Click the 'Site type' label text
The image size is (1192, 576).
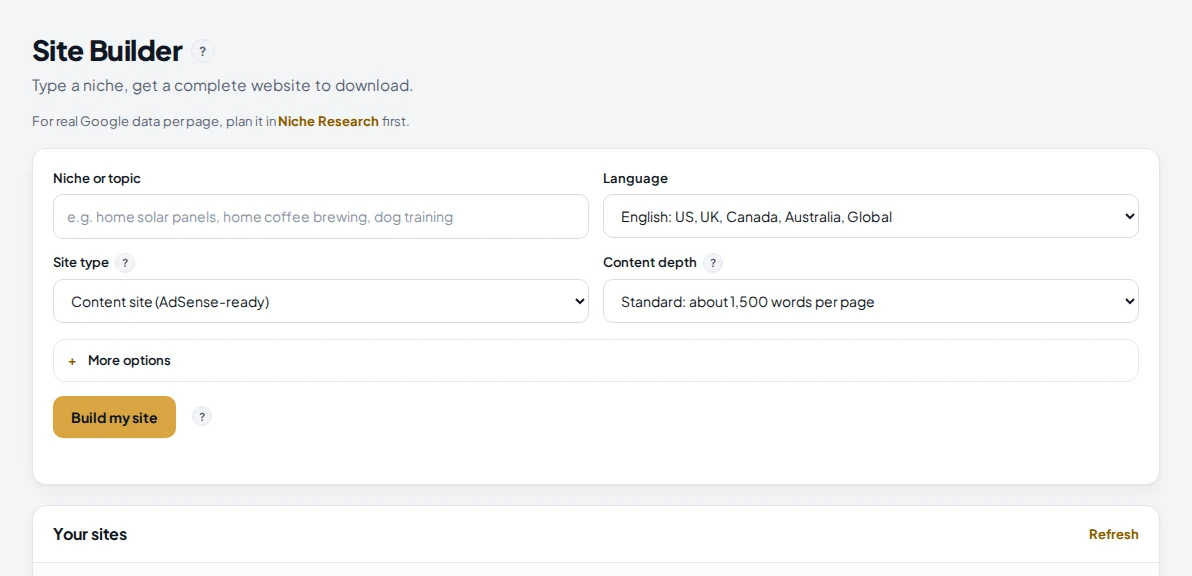[x=81, y=263]
